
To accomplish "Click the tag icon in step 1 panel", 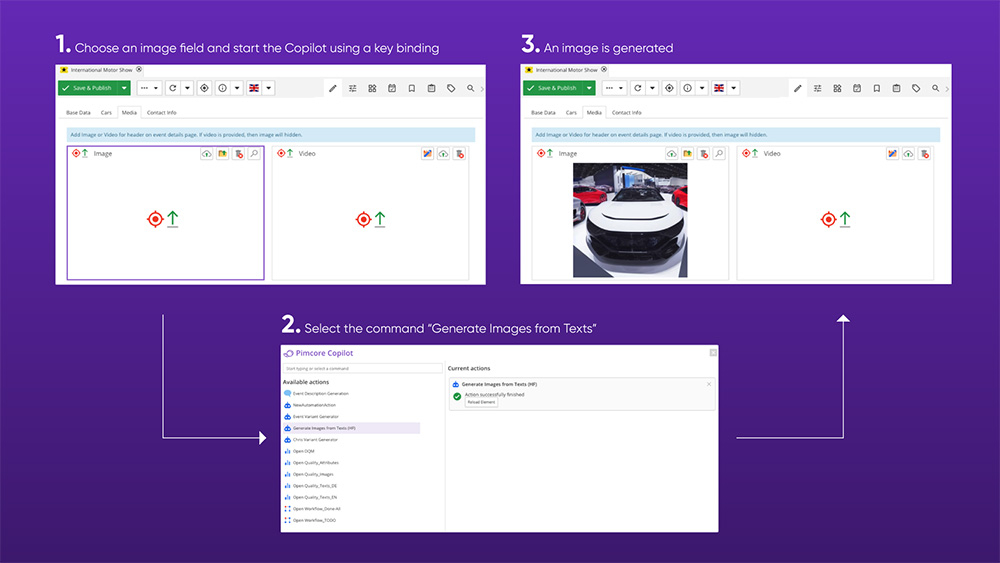I will click(452, 89).
